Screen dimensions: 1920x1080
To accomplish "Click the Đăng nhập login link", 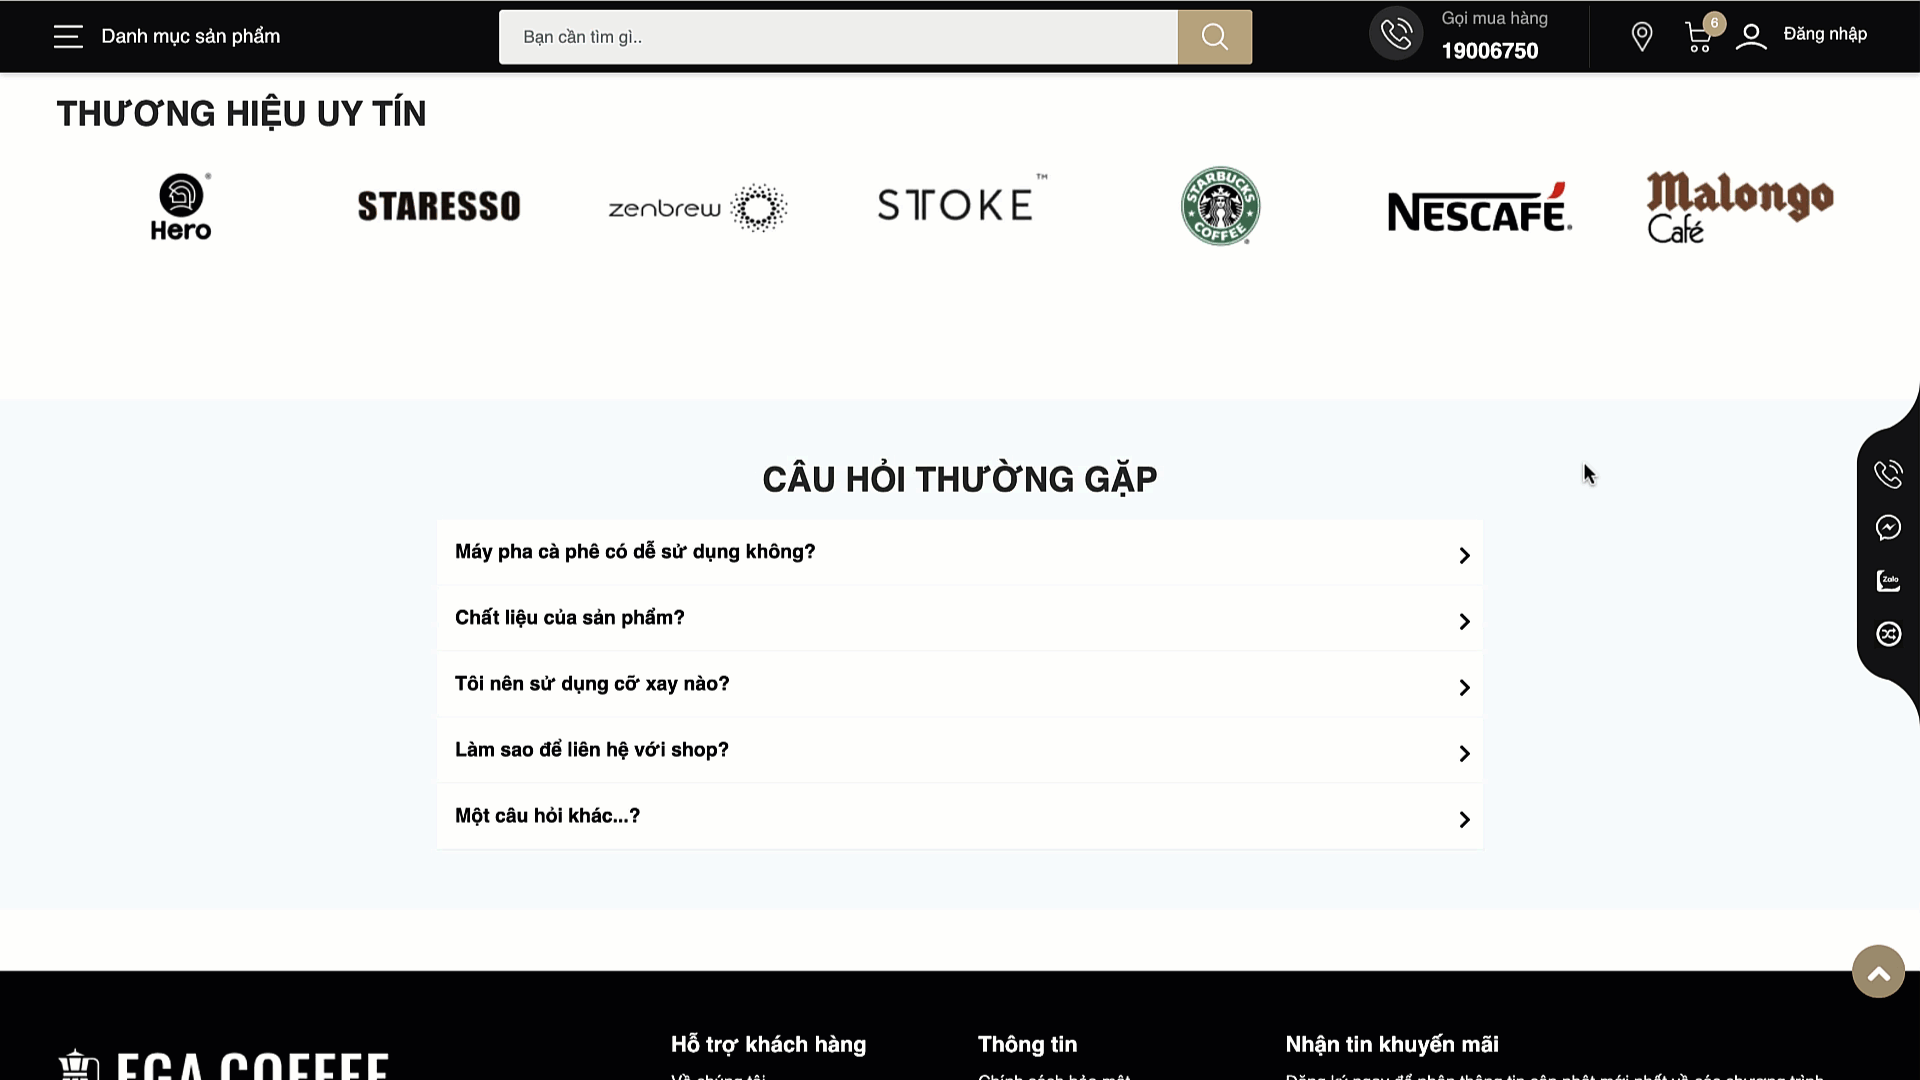I will coord(1825,34).
